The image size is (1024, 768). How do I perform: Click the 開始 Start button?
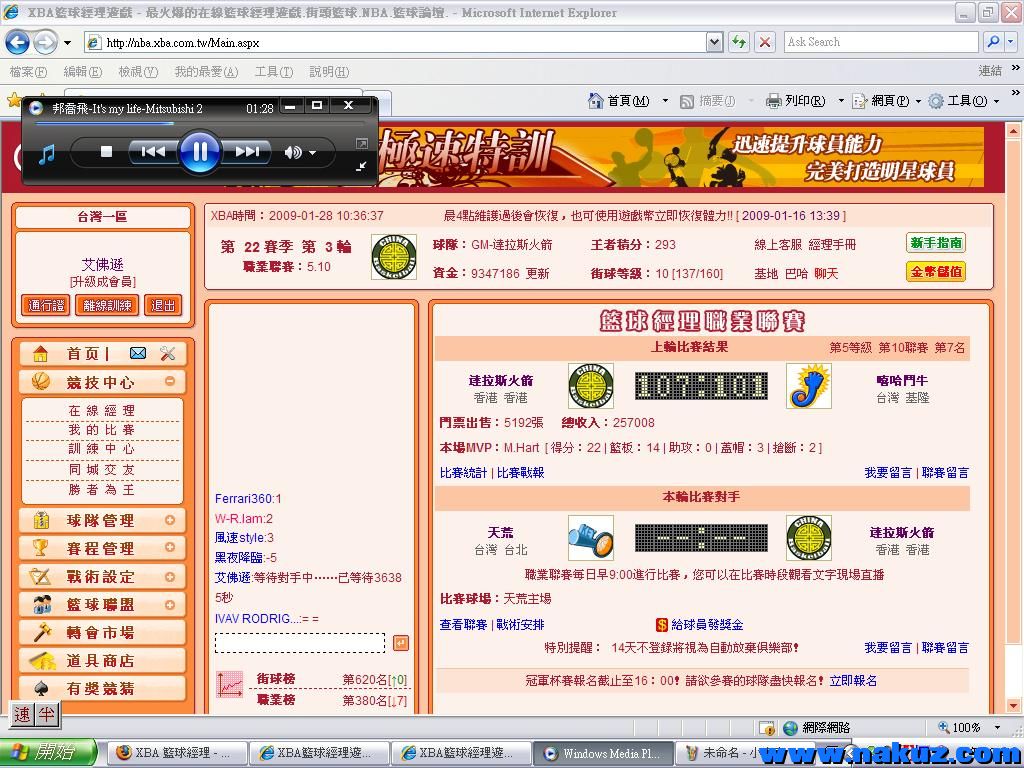coord(47,753)
